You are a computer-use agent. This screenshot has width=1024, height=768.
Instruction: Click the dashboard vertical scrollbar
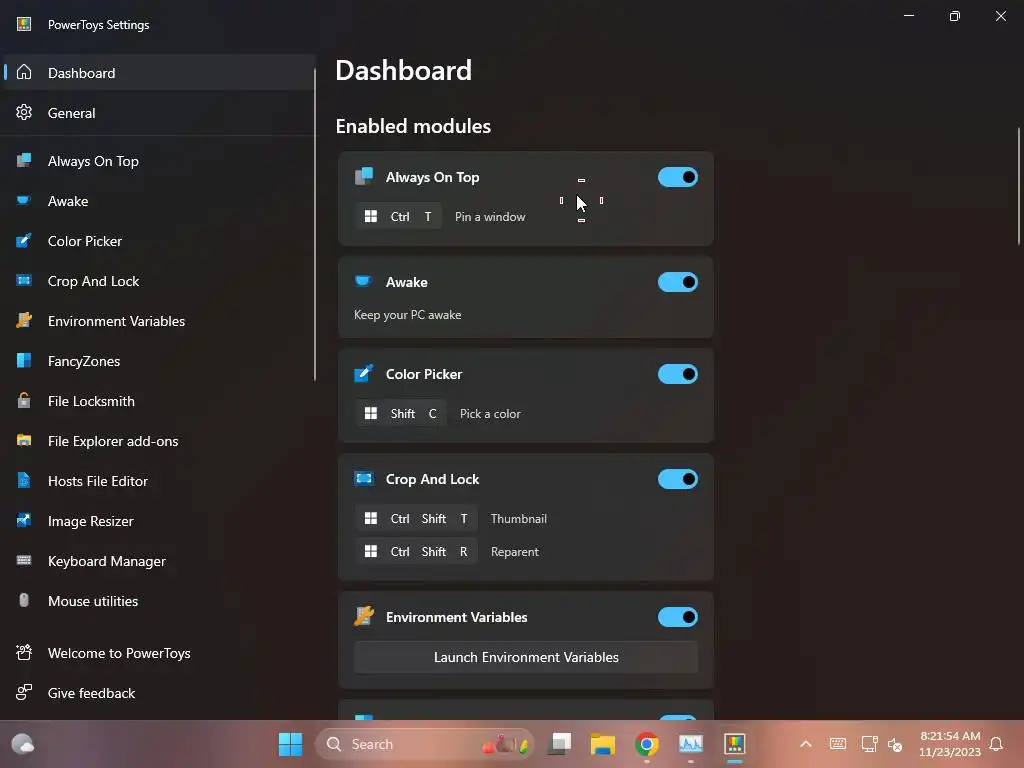pos(1019,187)
